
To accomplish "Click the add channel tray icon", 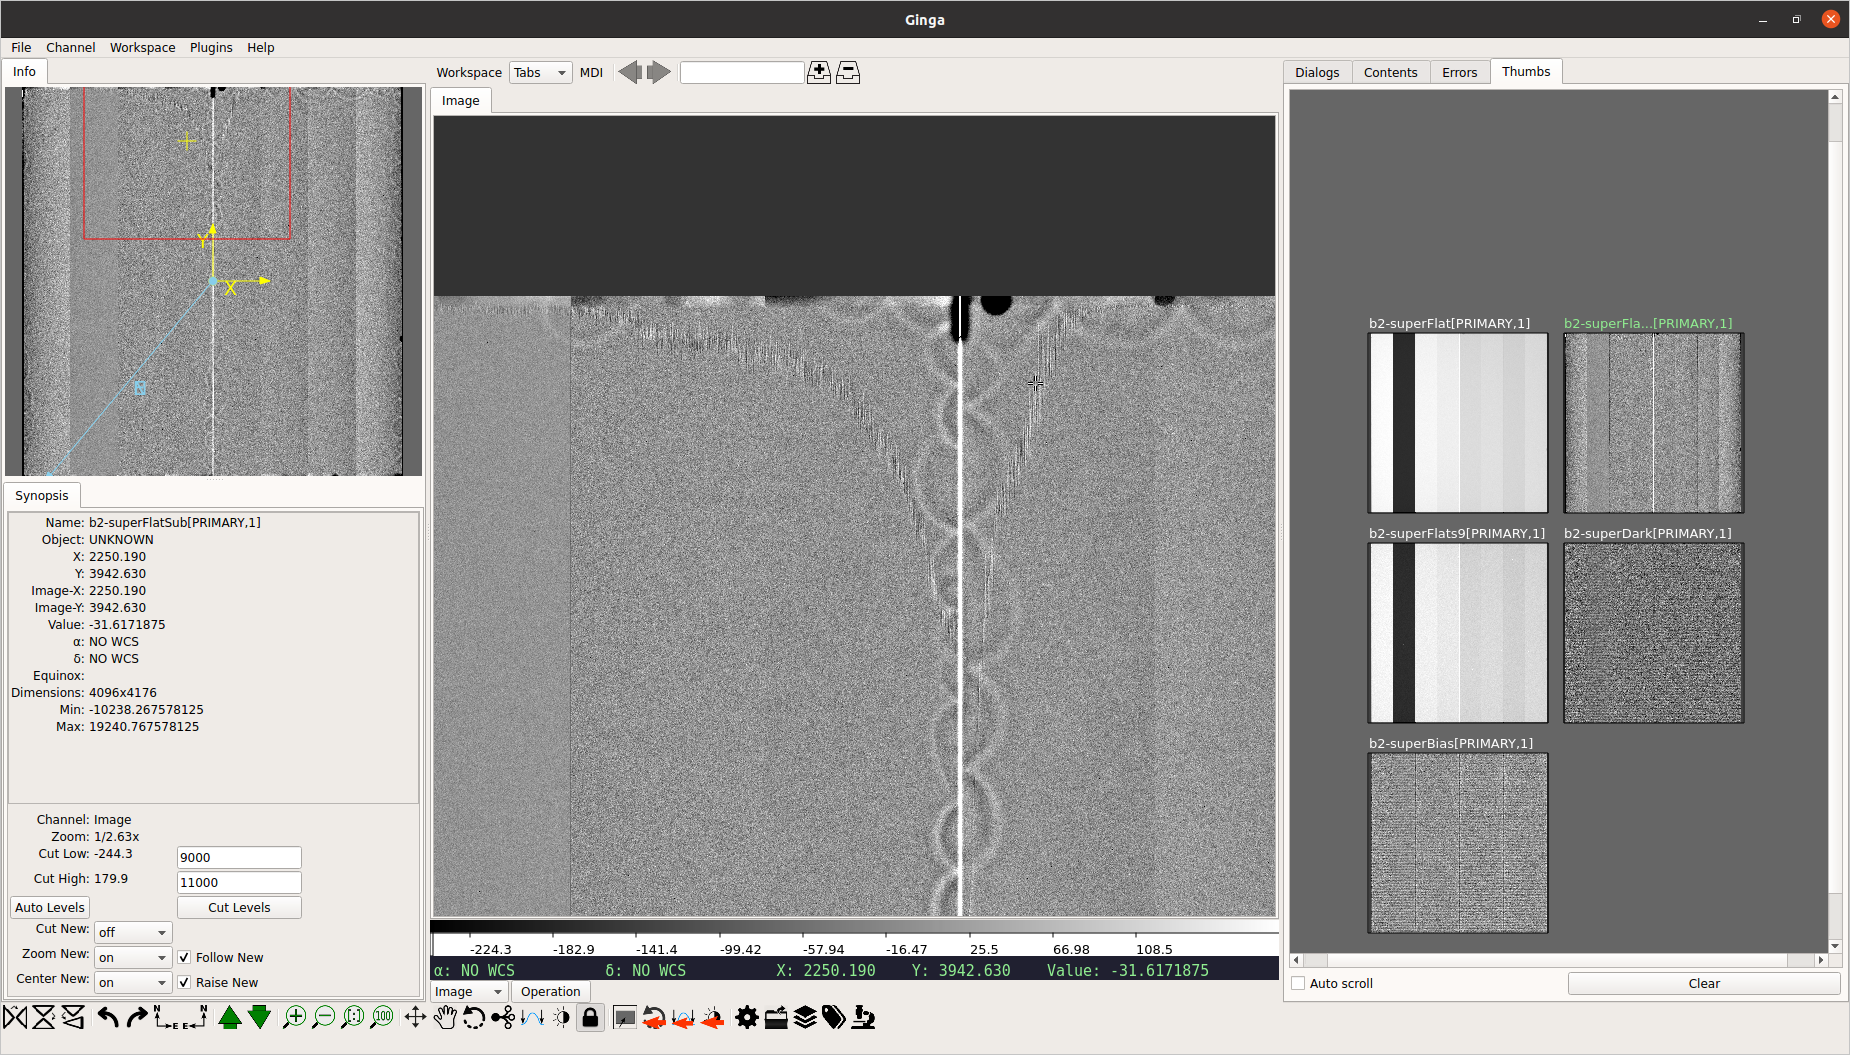I will point(819,72).
